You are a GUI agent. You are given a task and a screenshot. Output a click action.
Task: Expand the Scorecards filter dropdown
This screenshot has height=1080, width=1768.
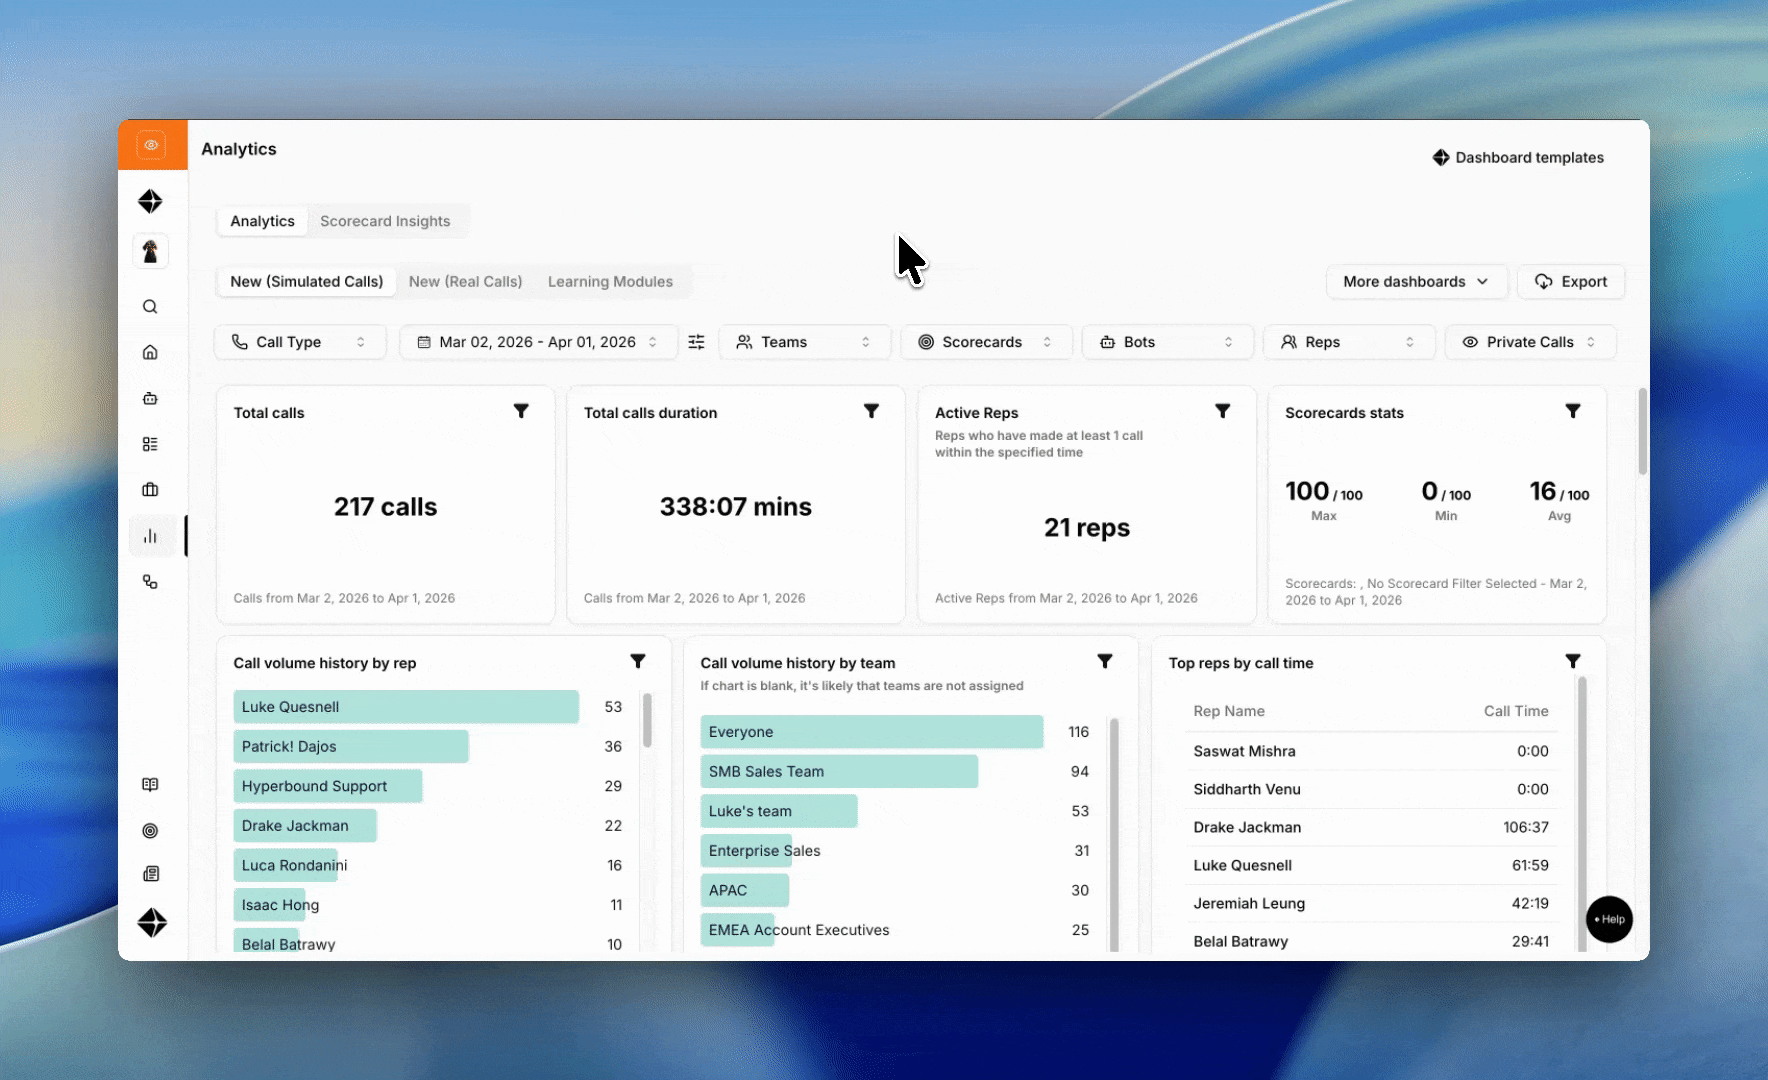point(987,342)
